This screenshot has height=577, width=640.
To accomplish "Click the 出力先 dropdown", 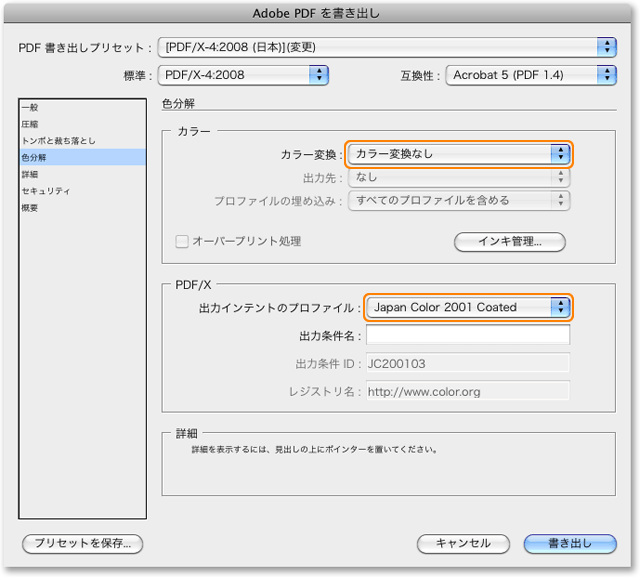I will 459,177.
